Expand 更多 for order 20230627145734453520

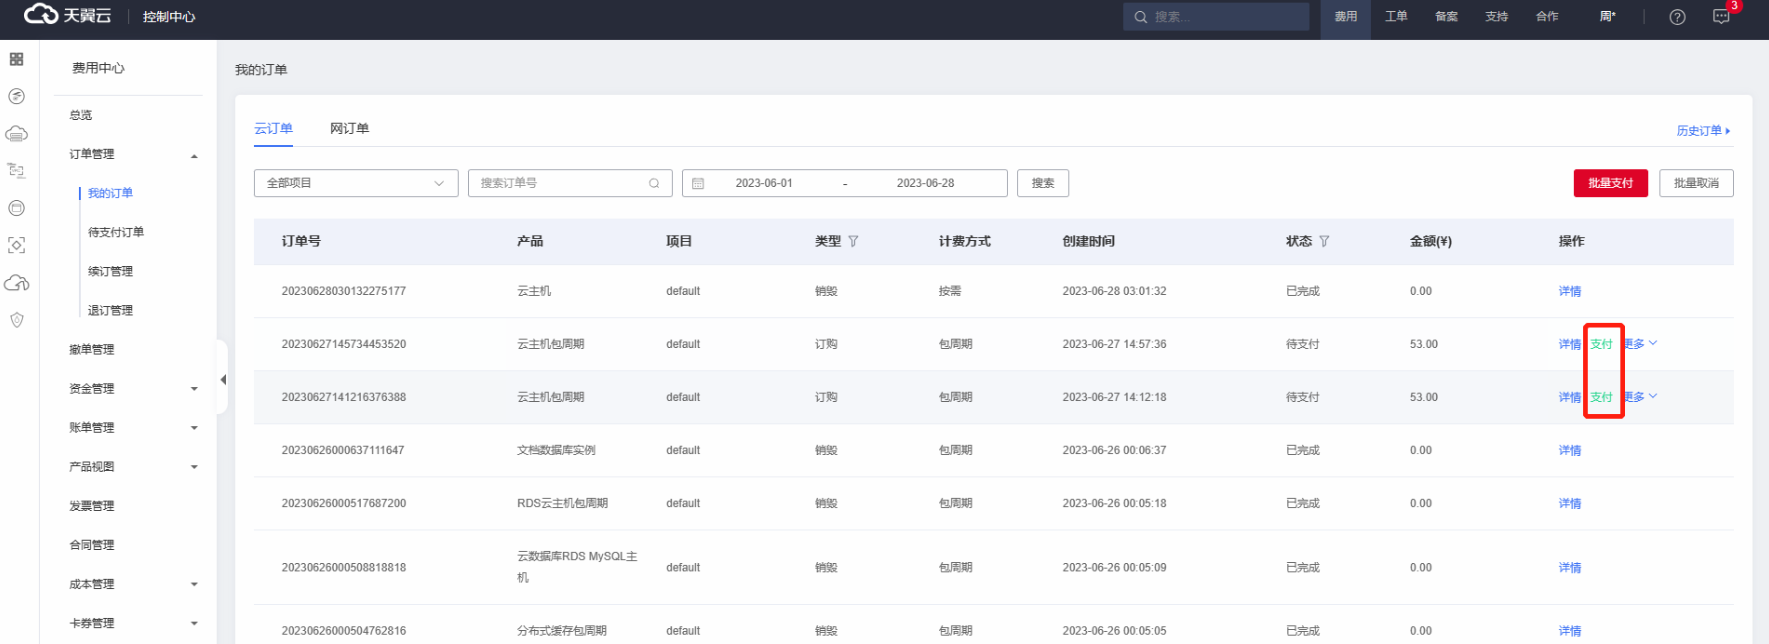tap(1640, 343)
